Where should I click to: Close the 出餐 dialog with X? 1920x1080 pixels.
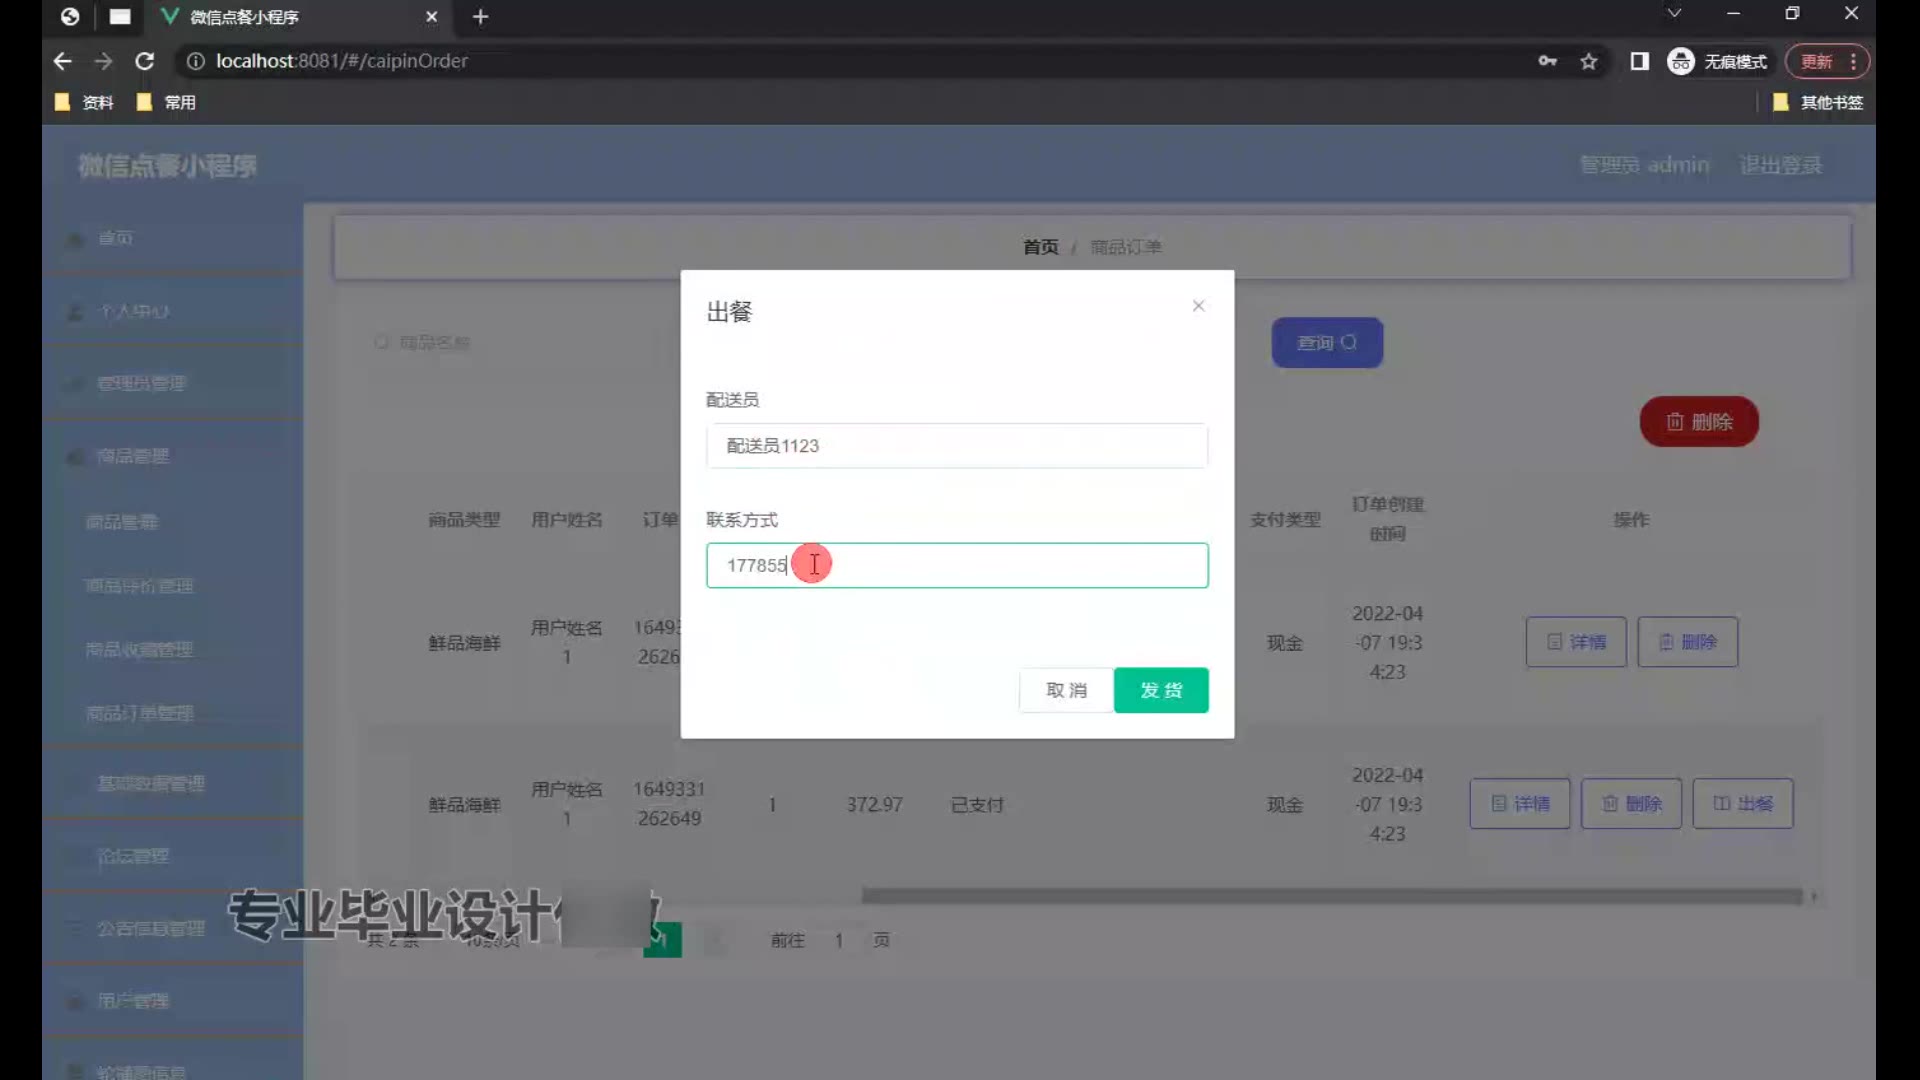[x=1198, y=306]
